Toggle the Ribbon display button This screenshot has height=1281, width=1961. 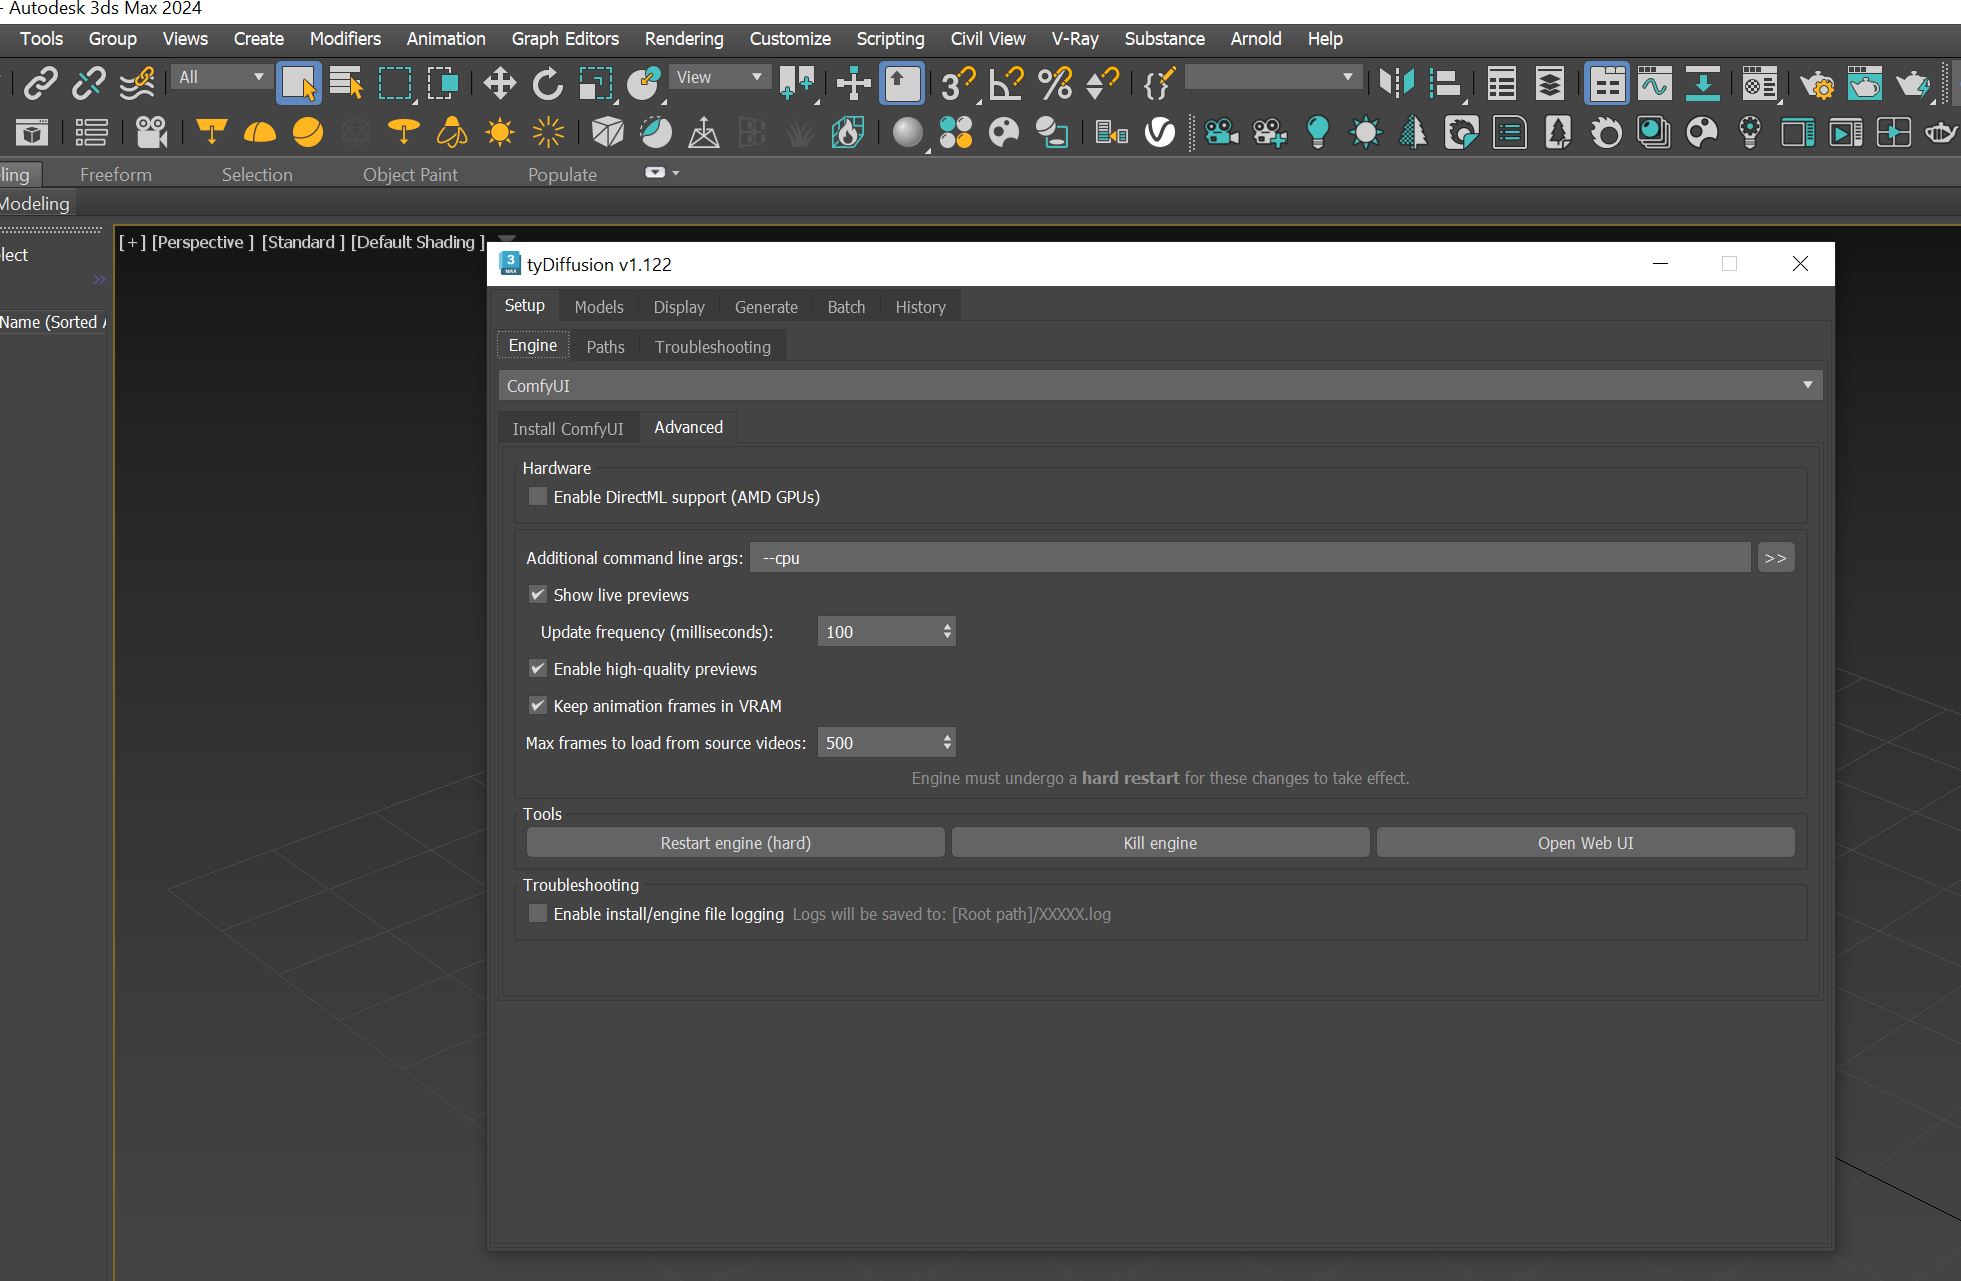click(x=1607, y=83)
